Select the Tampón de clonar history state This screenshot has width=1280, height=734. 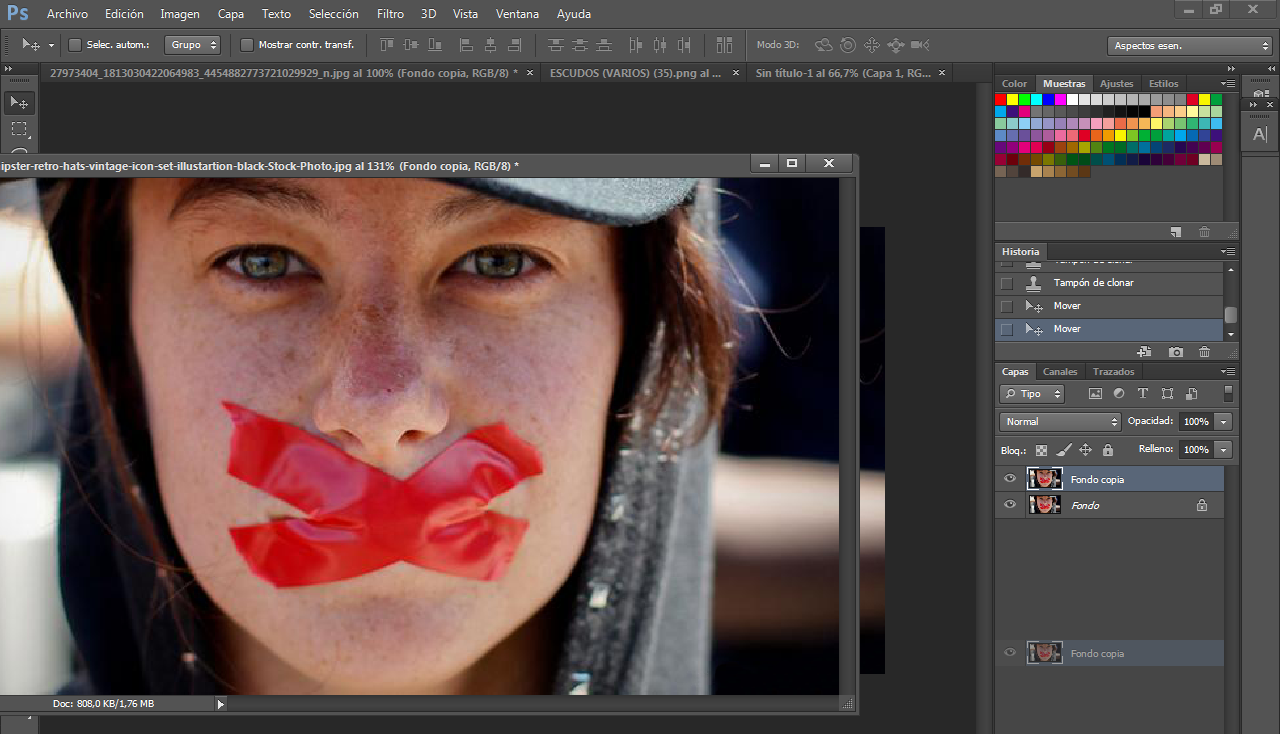coord(1093,283)
